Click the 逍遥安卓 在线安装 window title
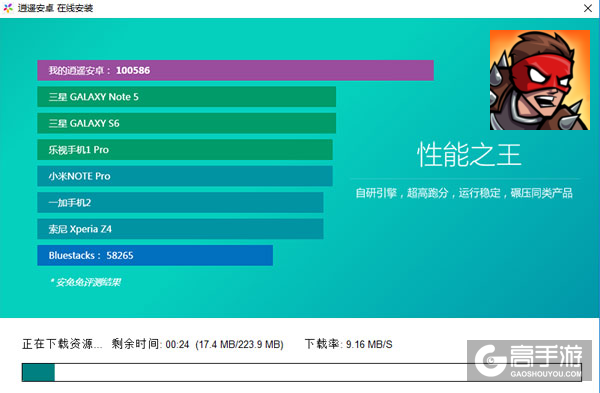This screenshot has width=600, height=393. click(x=55, y=8)
